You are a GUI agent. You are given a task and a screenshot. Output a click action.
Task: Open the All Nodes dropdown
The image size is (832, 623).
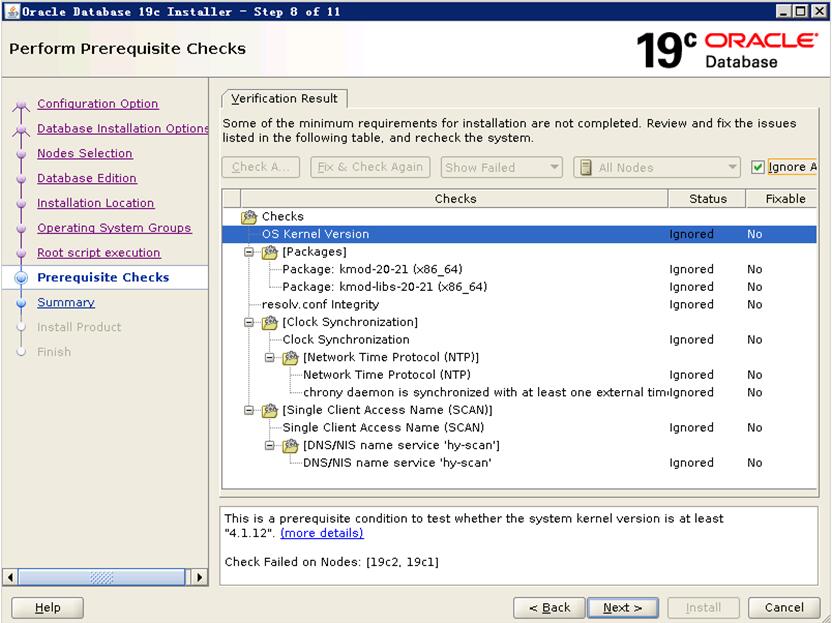point(657,168)
